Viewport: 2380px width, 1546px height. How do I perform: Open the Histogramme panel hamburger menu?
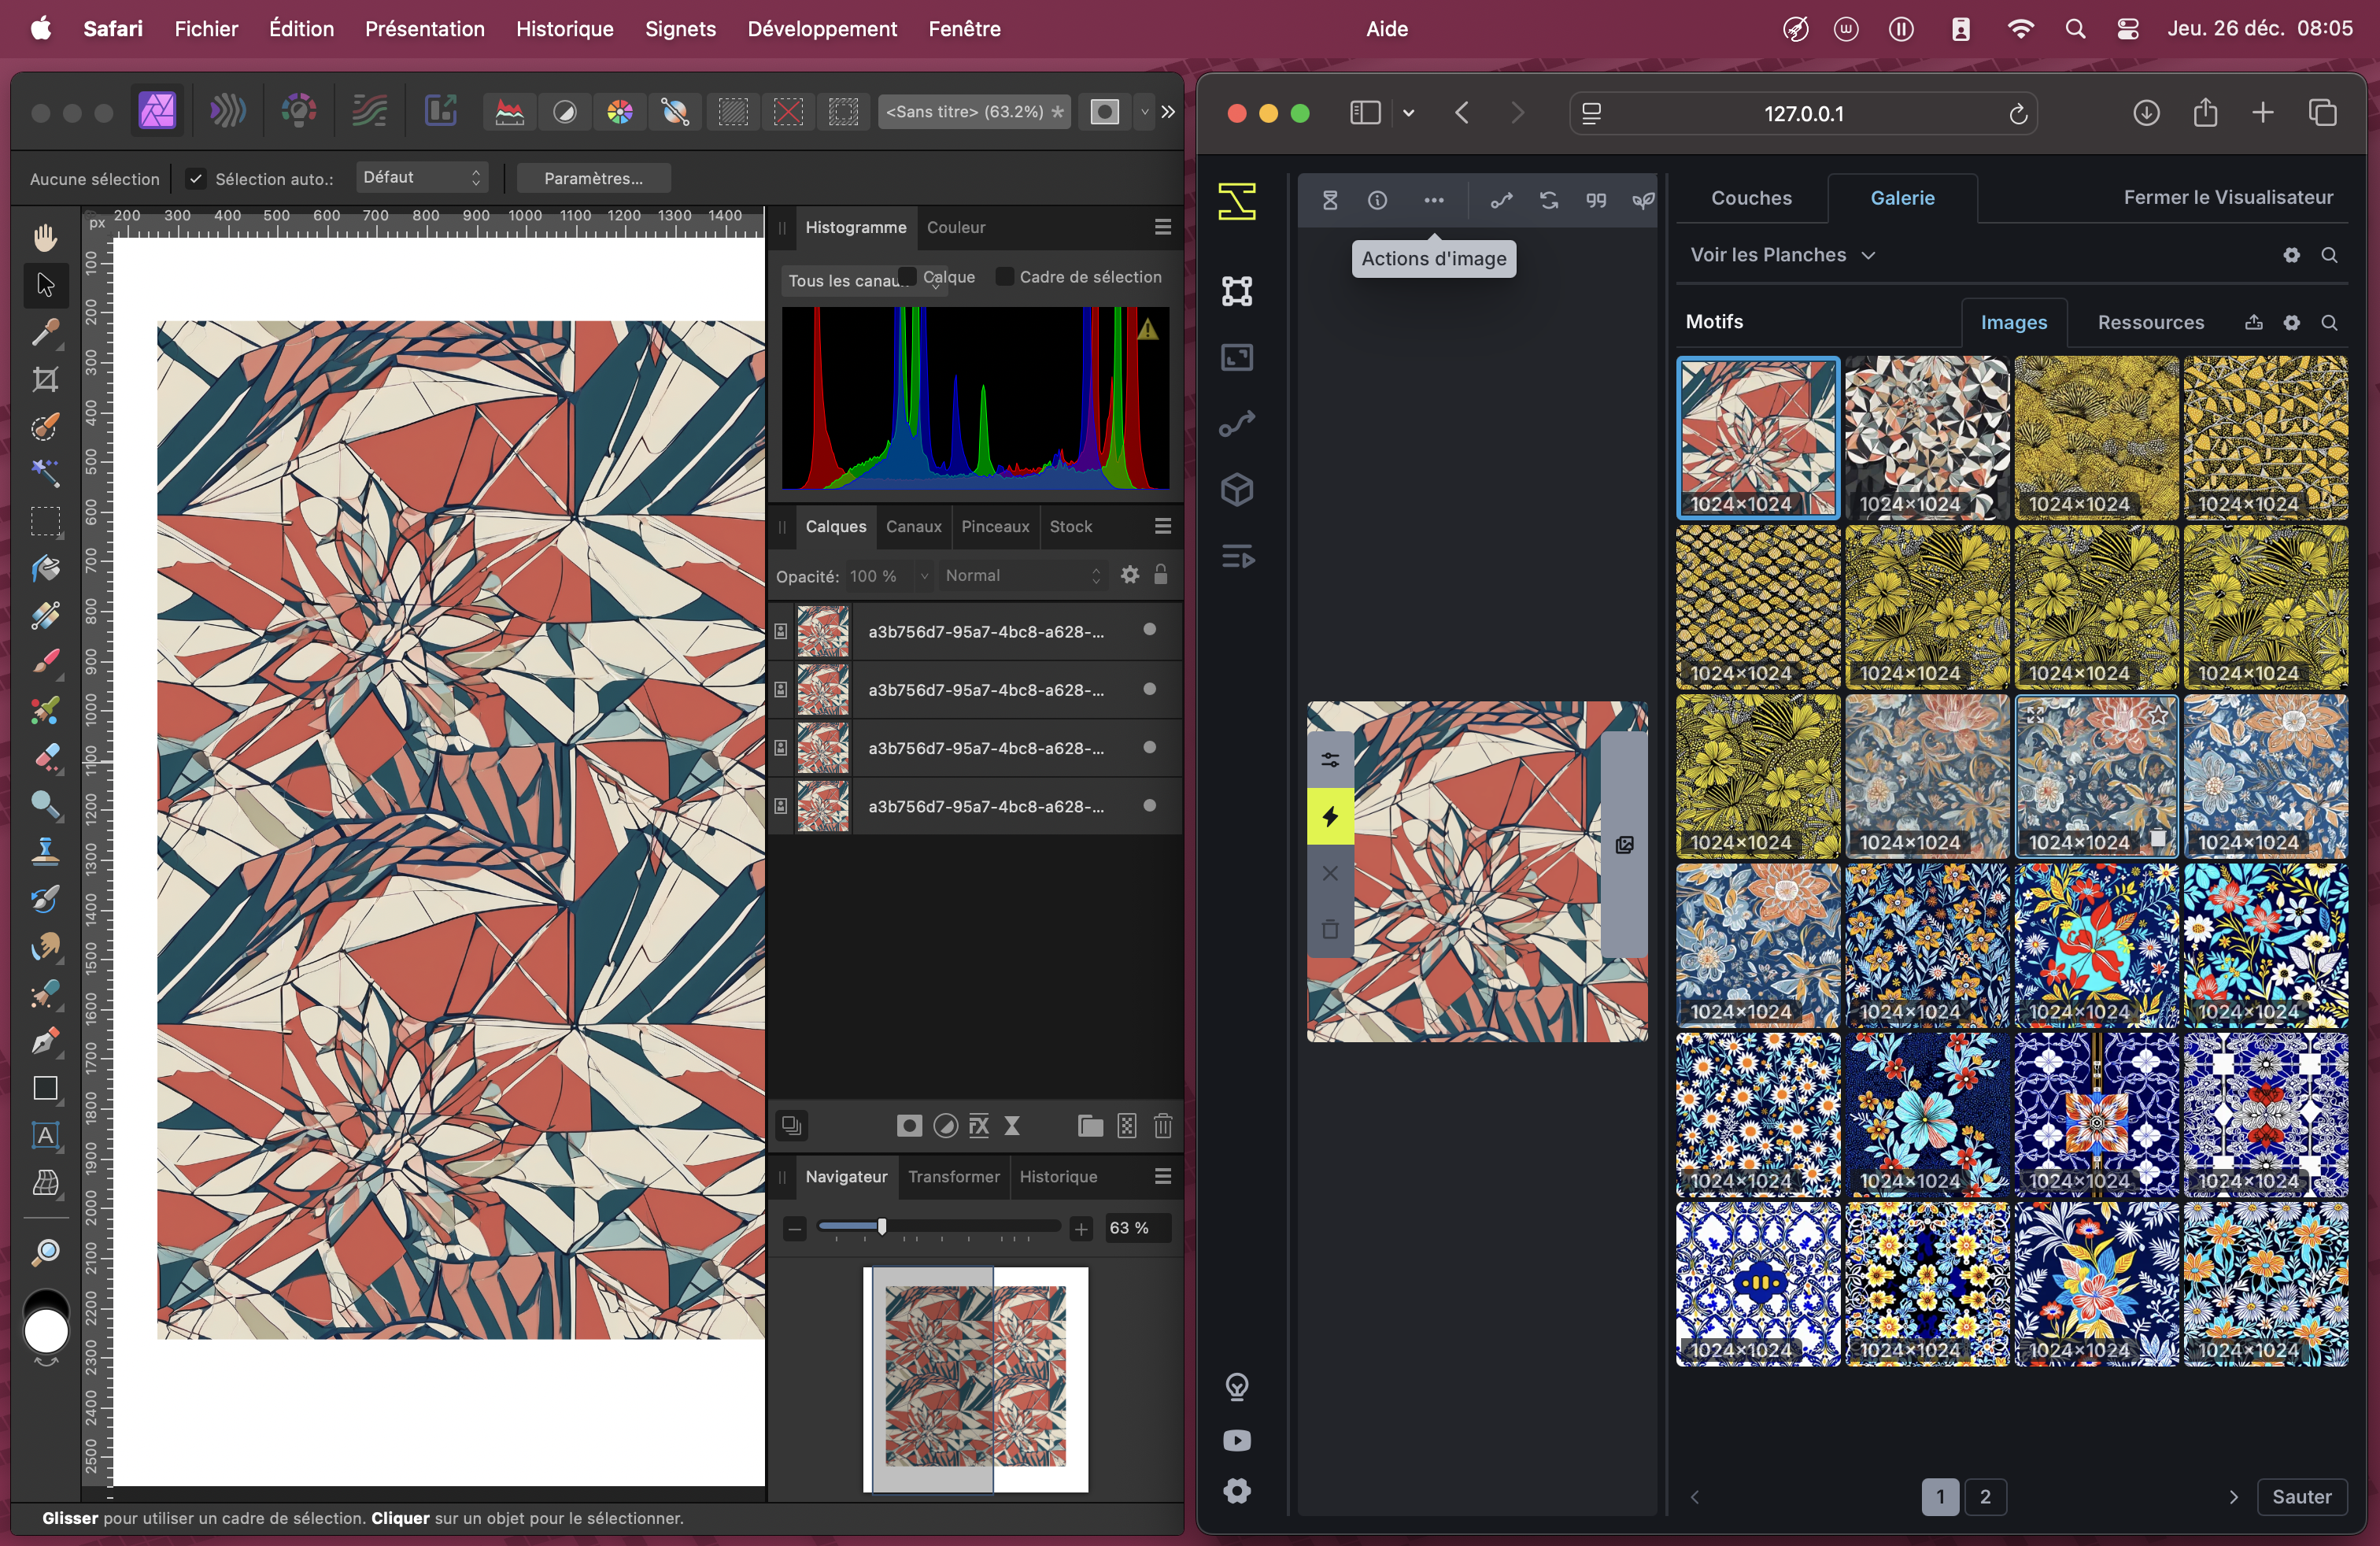coord(1162,228)
